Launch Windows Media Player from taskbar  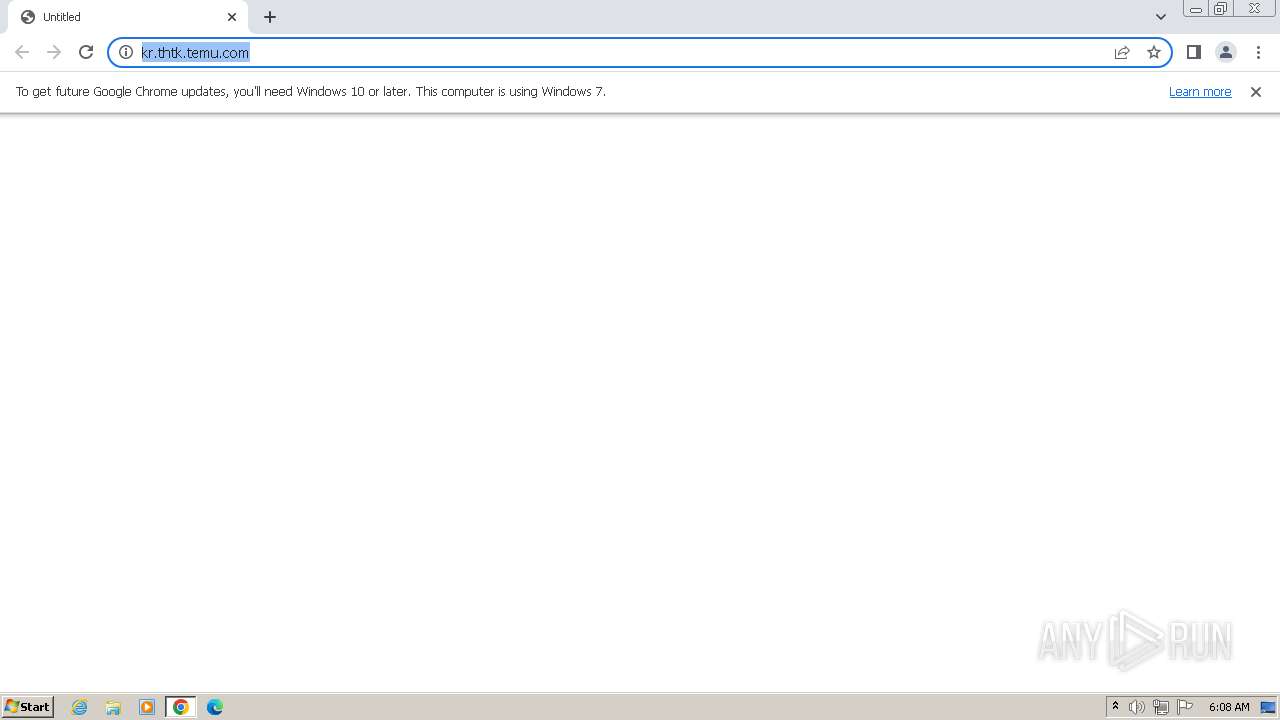point(147,707)
